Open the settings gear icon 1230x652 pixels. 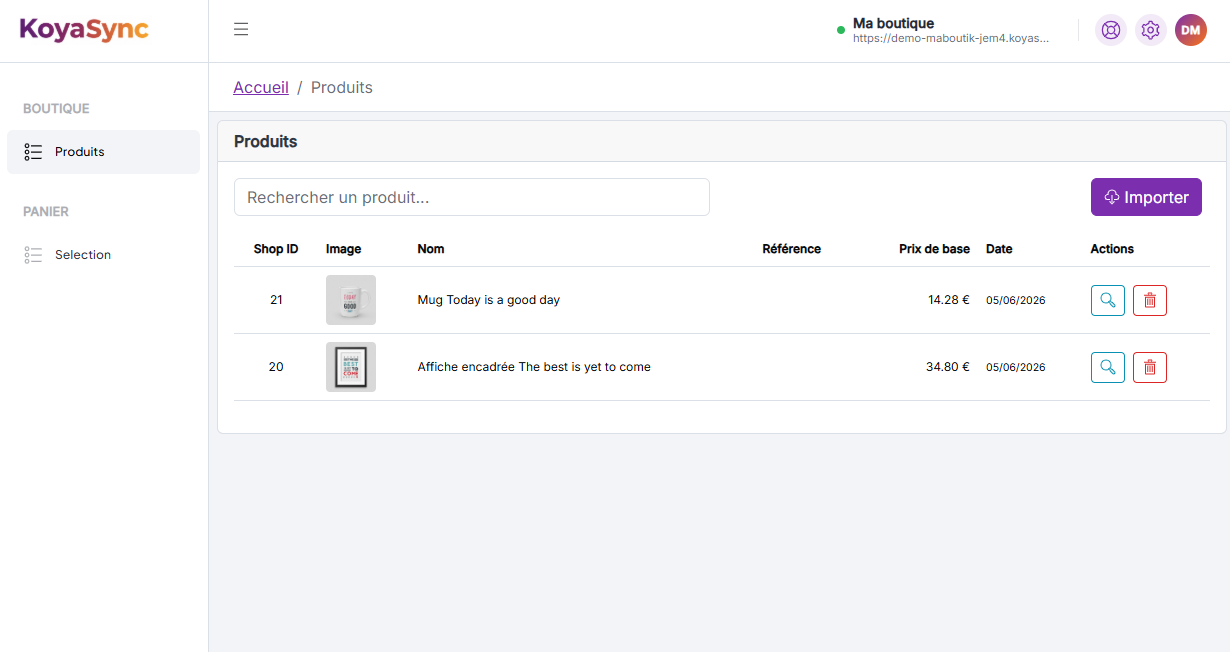click(x=1150, y=30)
